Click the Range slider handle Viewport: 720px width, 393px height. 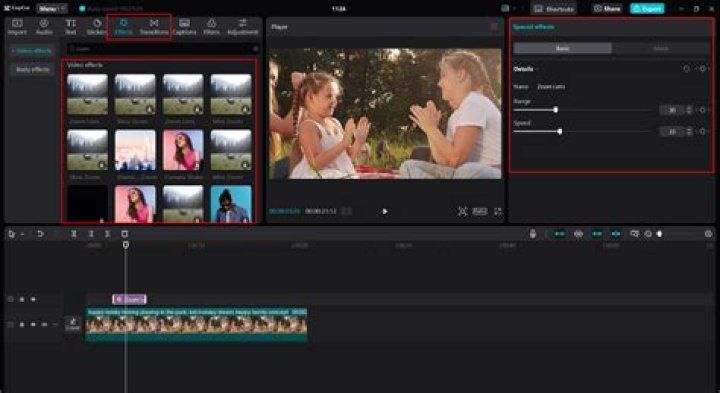[x=556, y=110]
